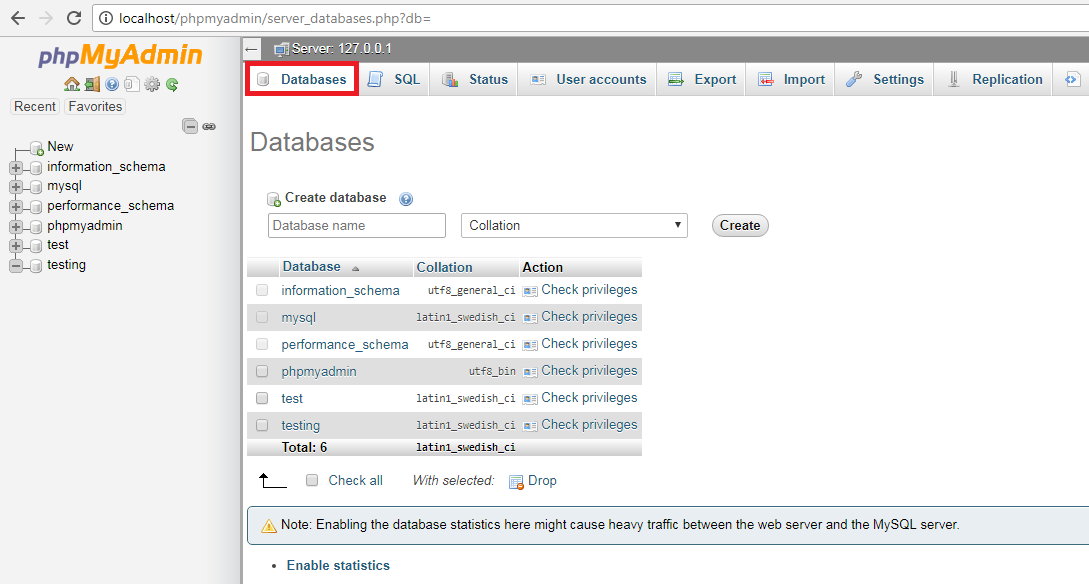The width and height of the screenshot is (1089, 584).
Task: Click the Database name input field
Action: pos(356,226)
